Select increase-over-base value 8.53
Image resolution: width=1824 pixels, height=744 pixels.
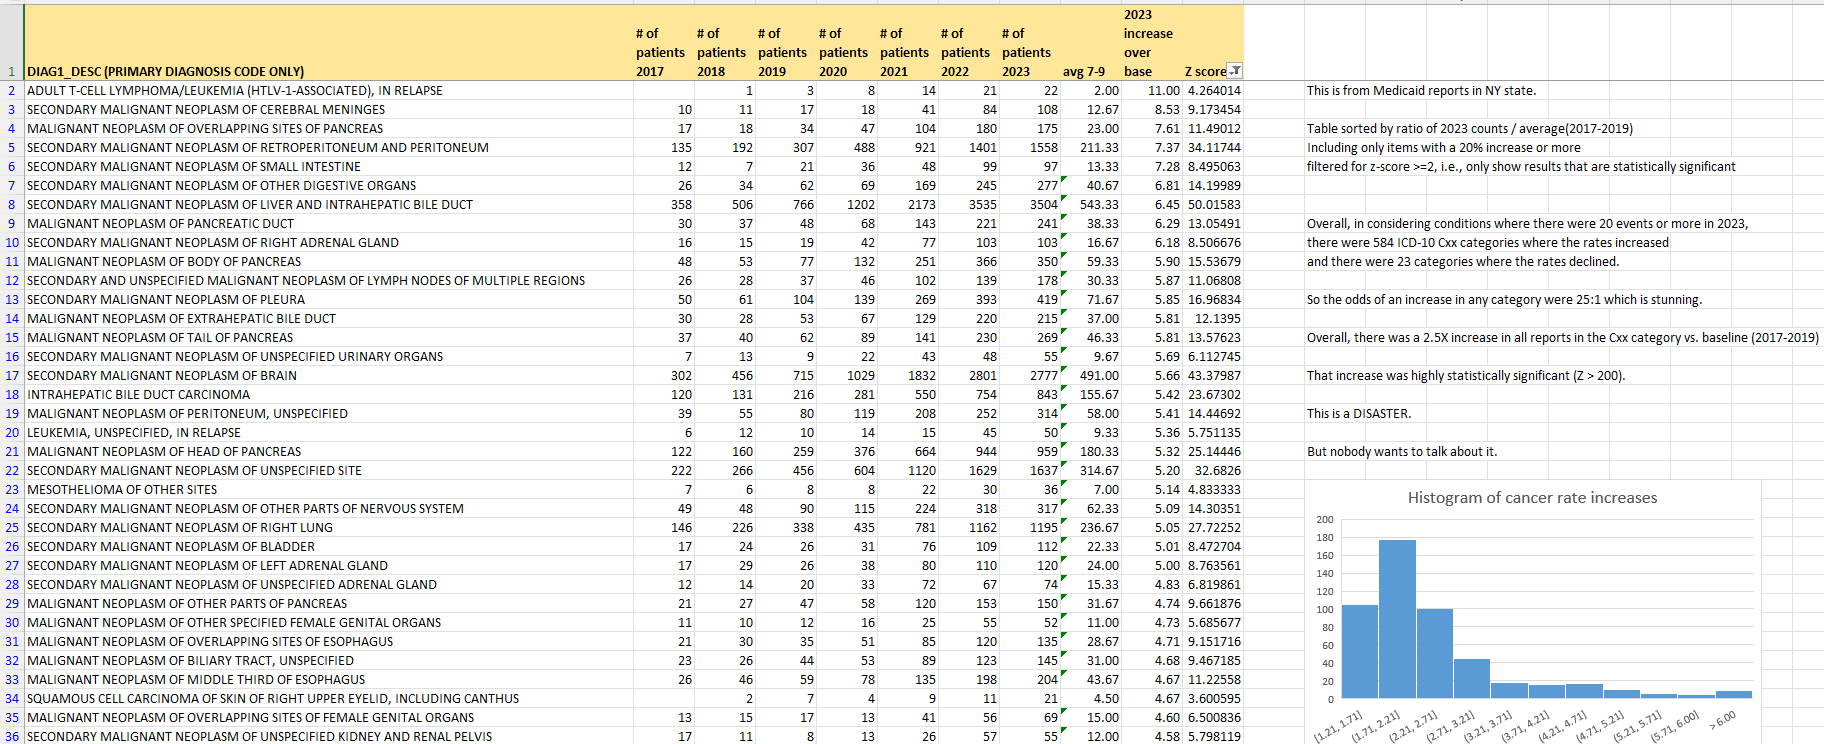1152,110
